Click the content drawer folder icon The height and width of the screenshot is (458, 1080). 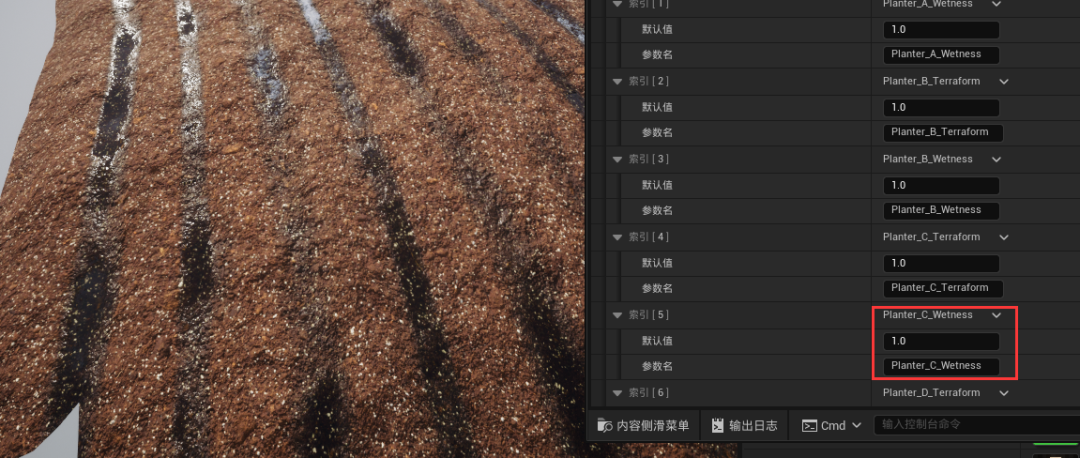[605, 426]
